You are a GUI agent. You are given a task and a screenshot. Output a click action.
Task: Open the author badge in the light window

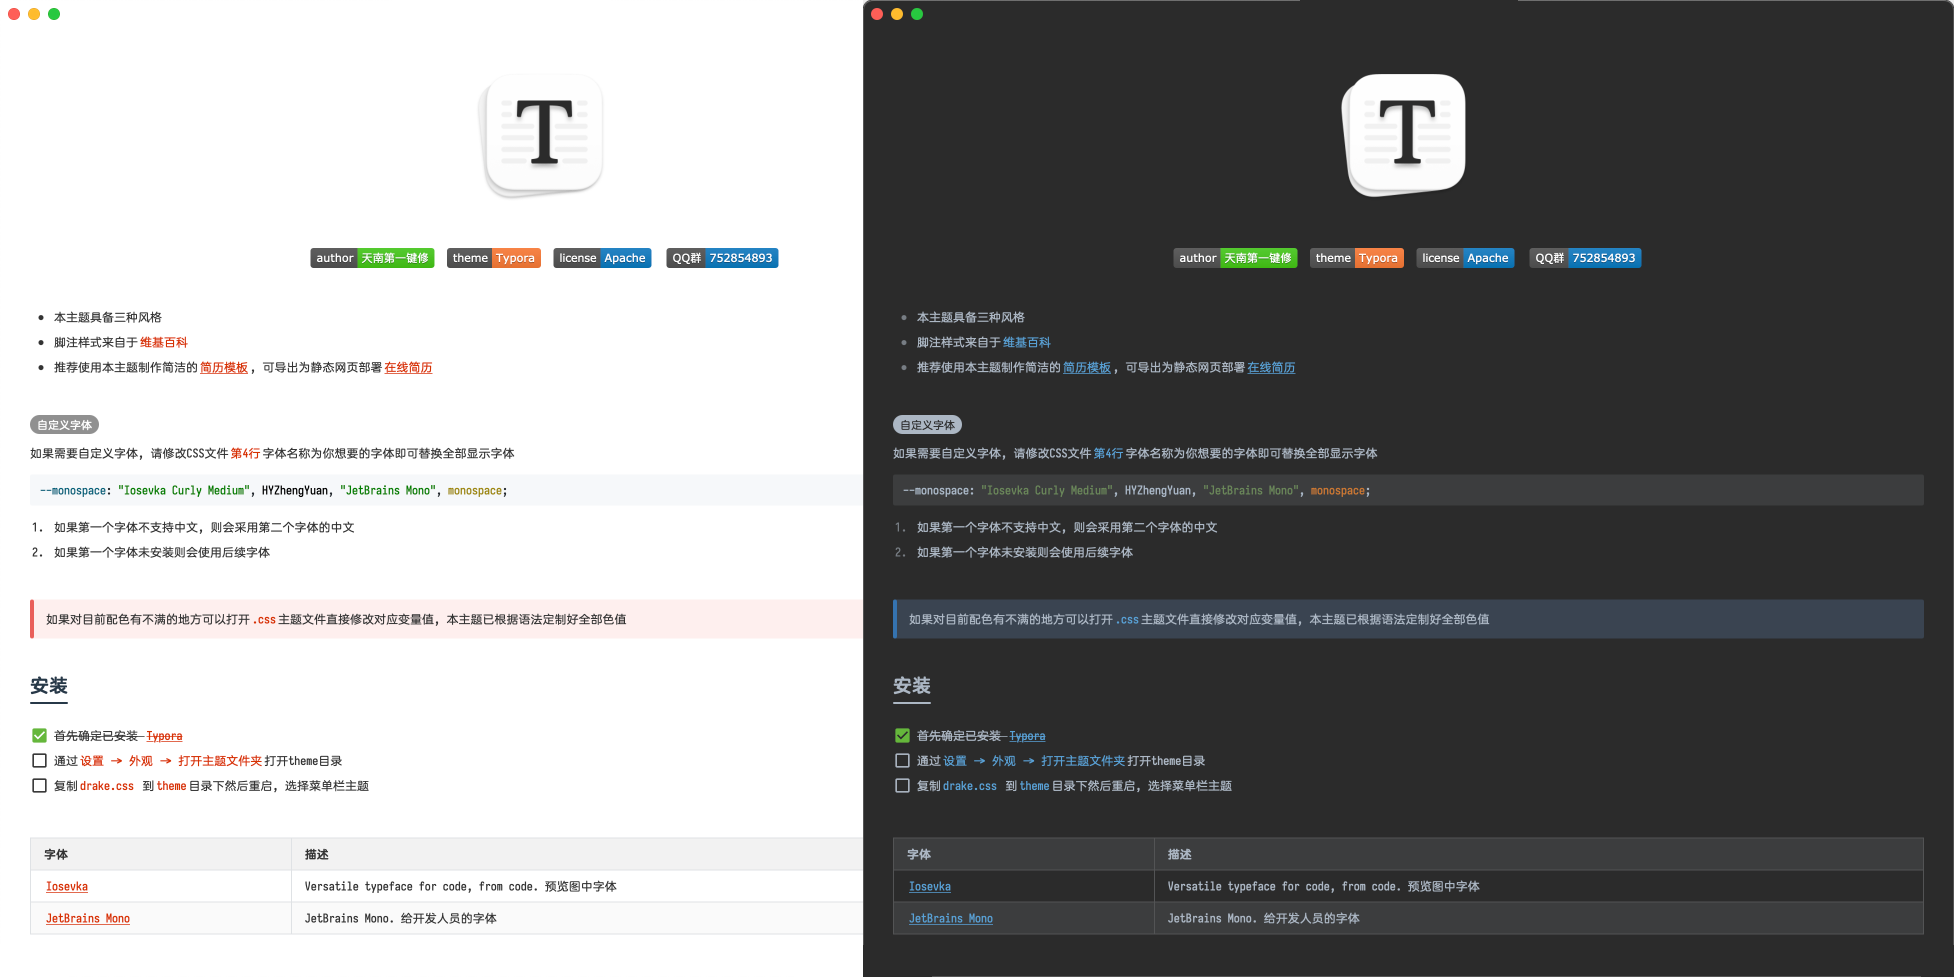tap(372, 258)
